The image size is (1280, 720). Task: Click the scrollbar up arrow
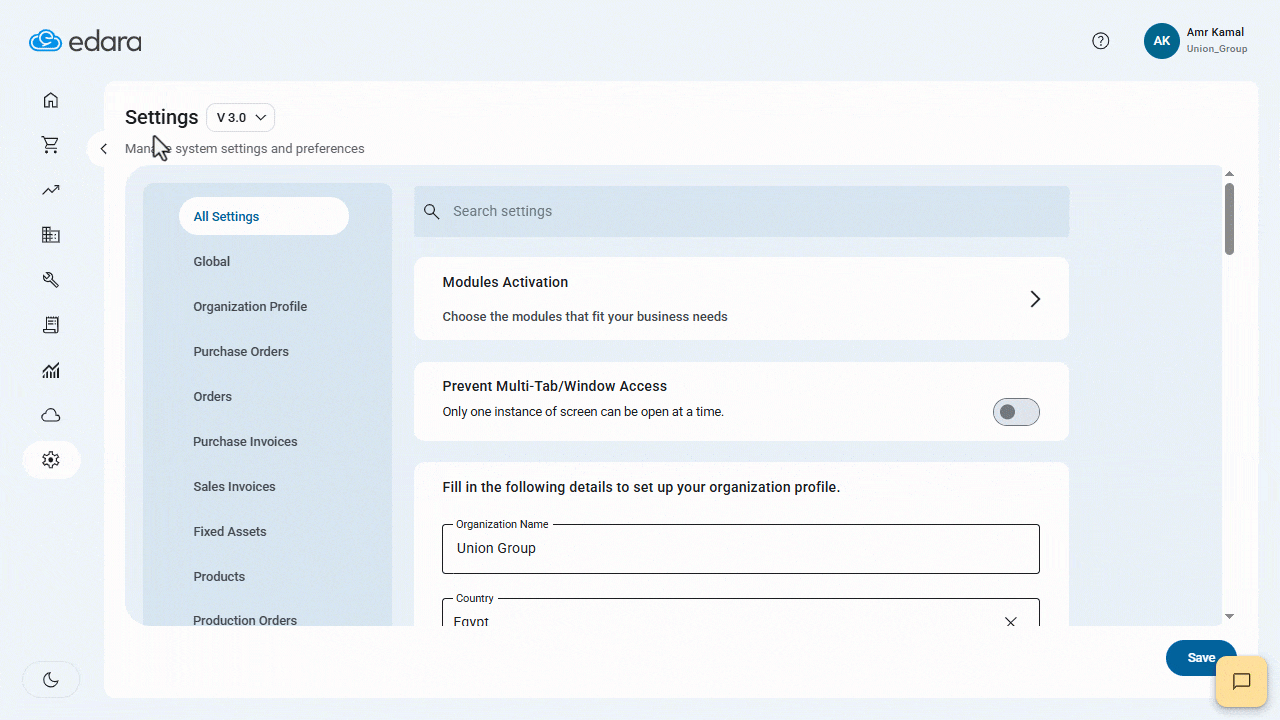click(1229, 174)
